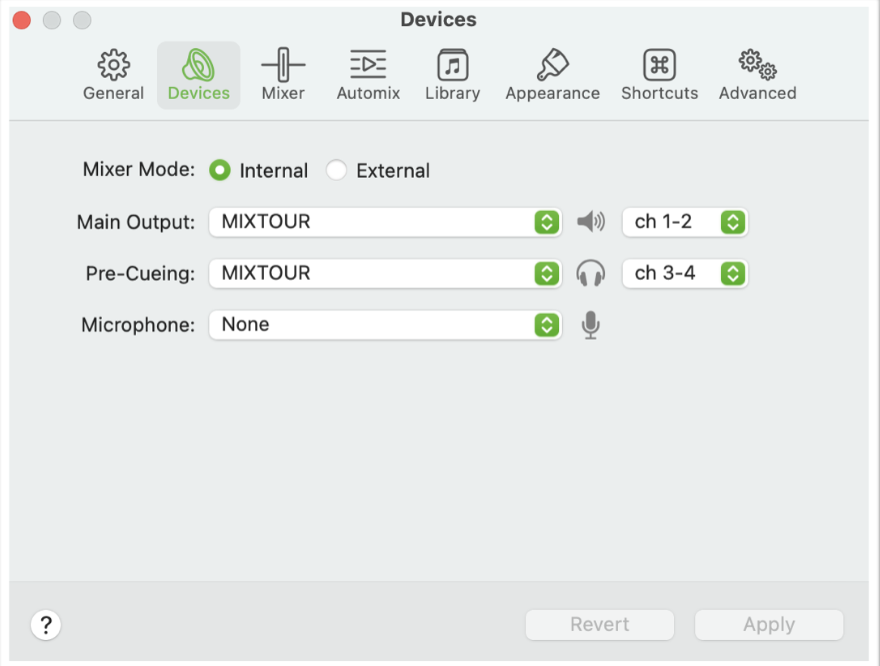
Task: Click the microphone icon beside Microphone
Action: [x=590, y=324]
